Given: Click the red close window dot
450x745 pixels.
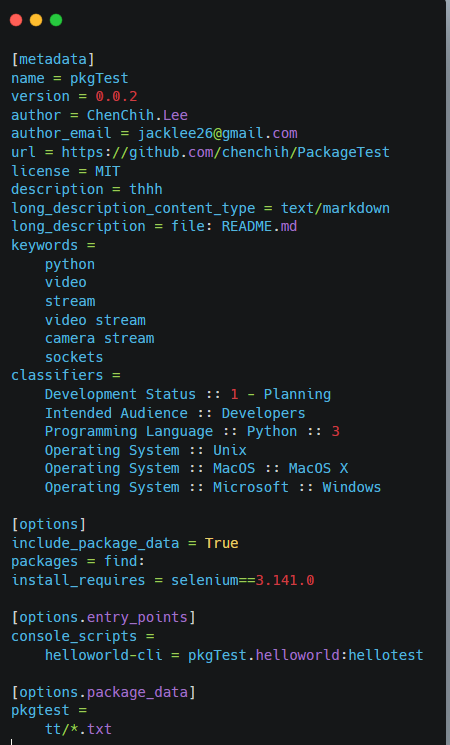Looking at the screenshot, I should coord(16,20).
